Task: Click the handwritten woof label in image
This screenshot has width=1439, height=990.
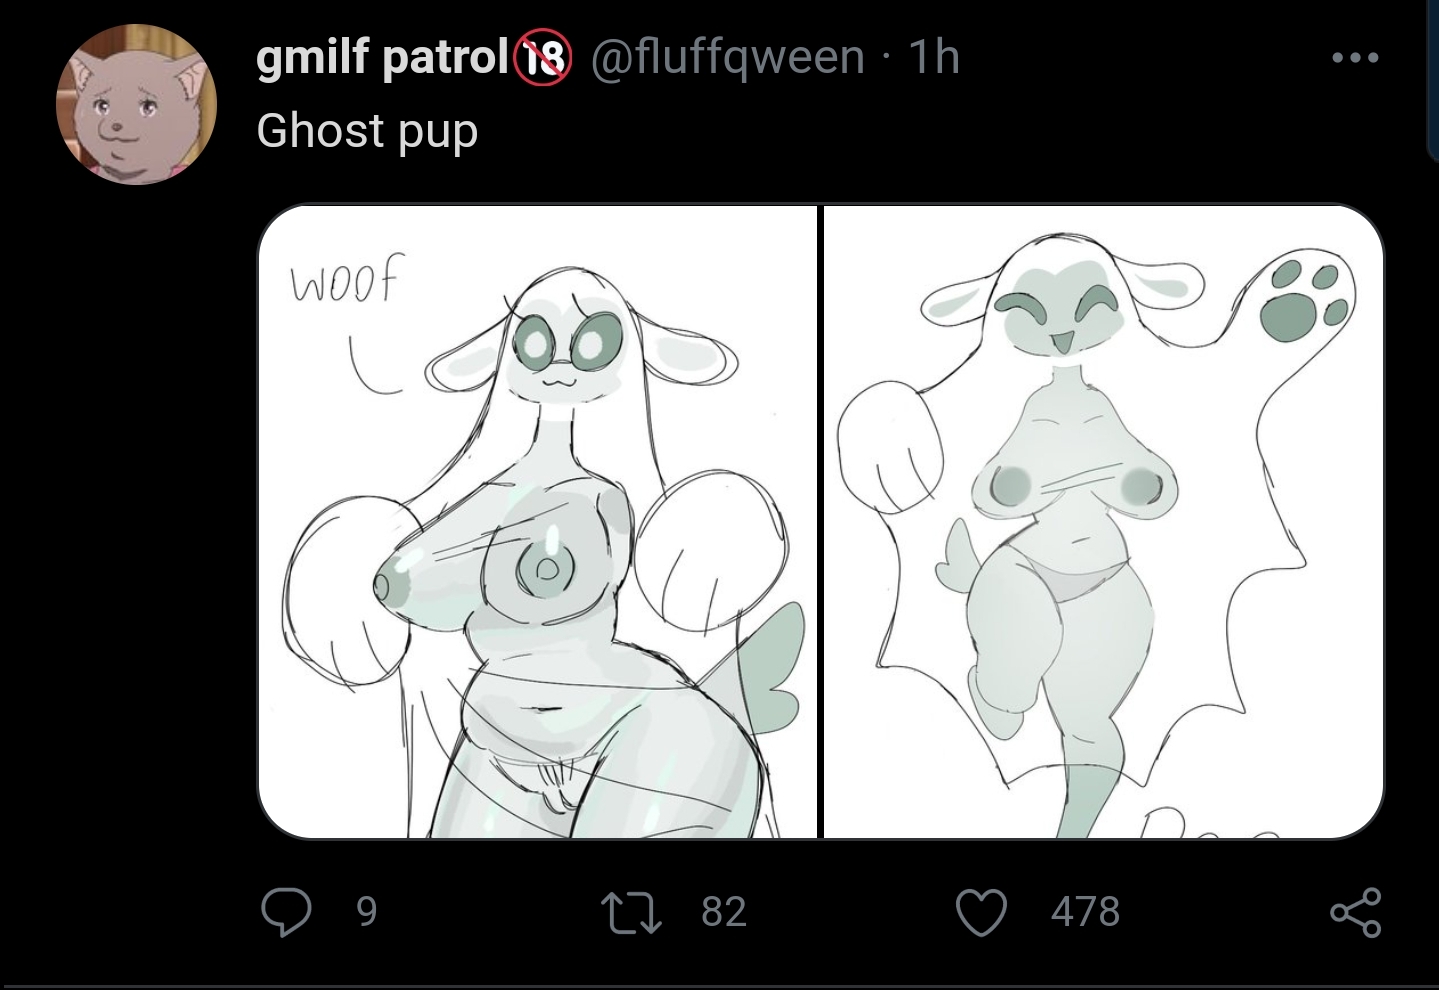Action: (343, 279)
